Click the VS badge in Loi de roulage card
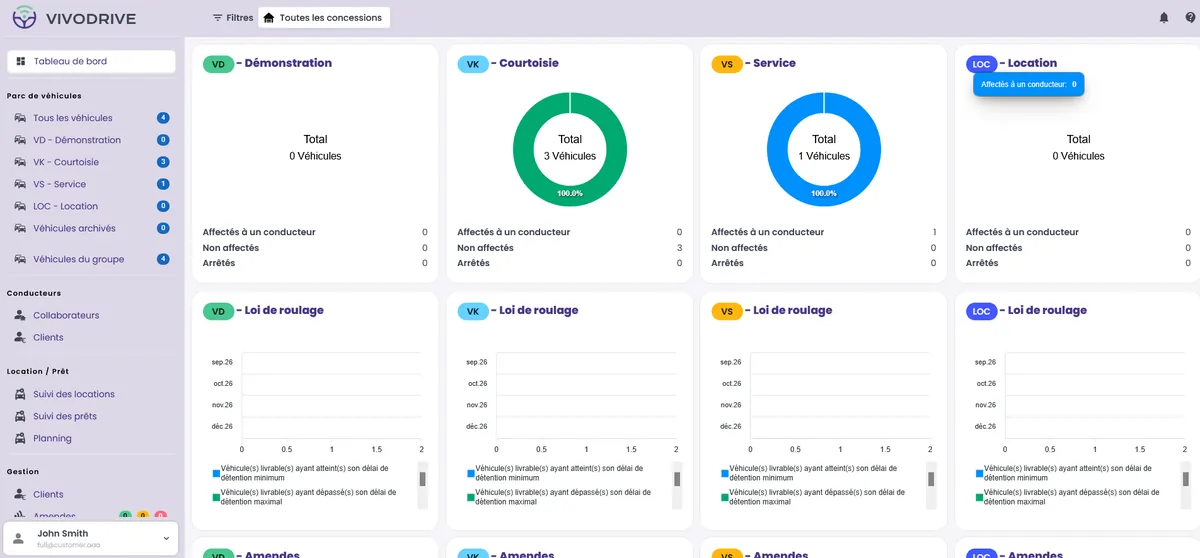This screenshot has height=558, width=1200. 727,311
